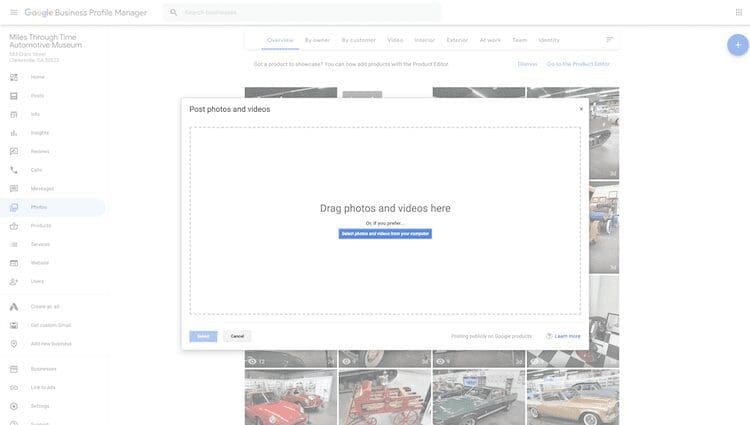This screenshot has height=425, width=750.
Task: Switch to the At work tab
Action: click(490, 40)
